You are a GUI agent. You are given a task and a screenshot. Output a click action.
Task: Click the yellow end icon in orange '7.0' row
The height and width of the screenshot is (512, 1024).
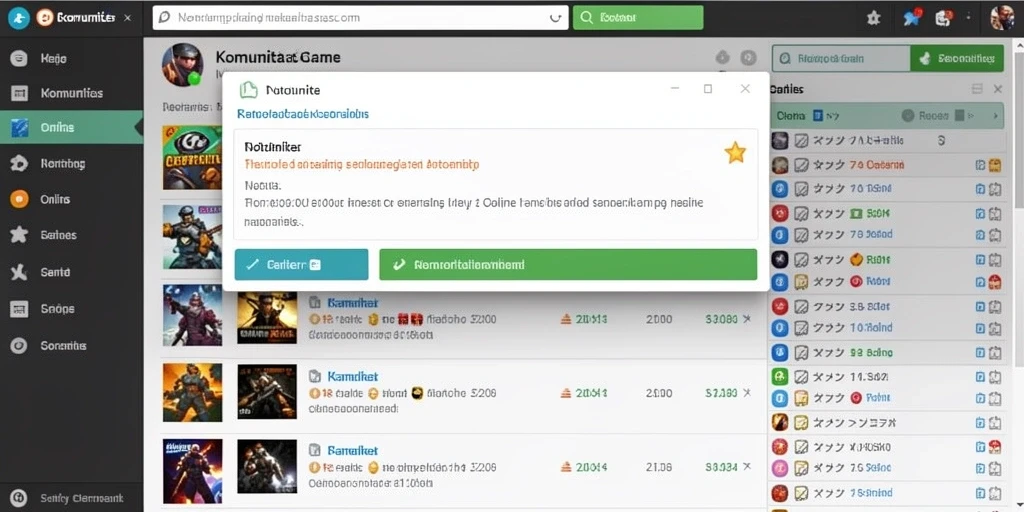995,165
